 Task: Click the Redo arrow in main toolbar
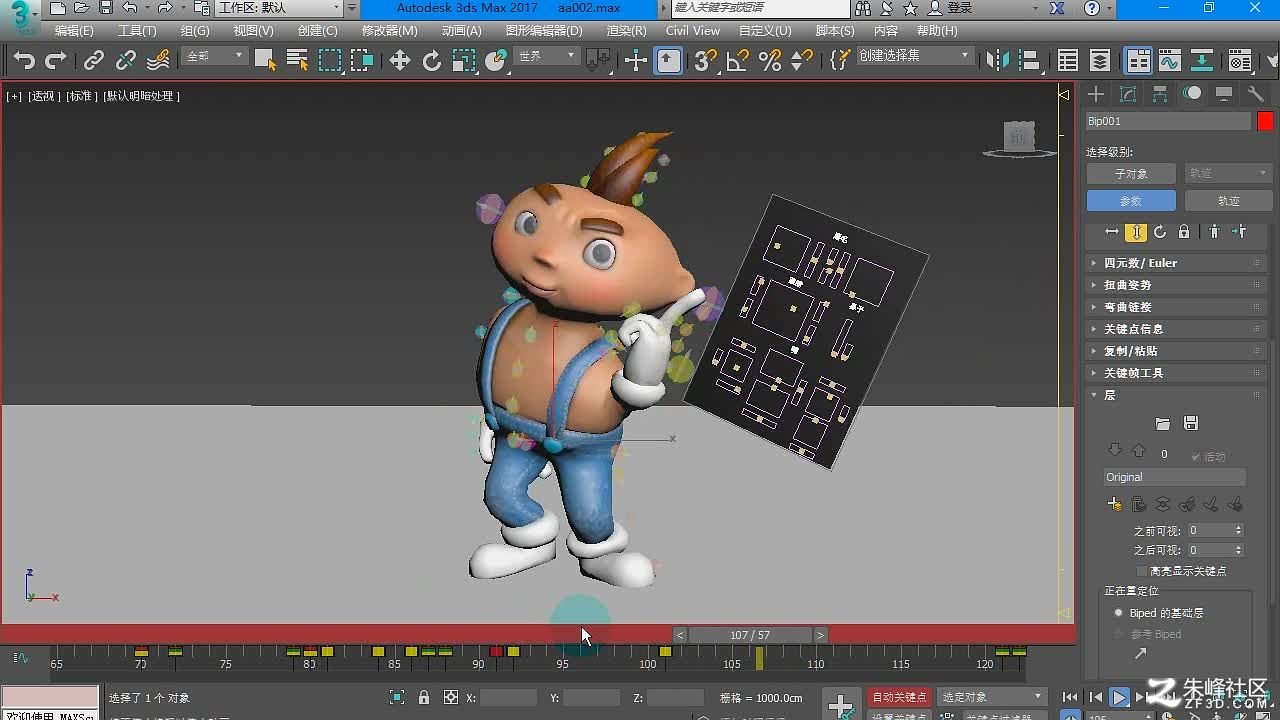(56, 61)
